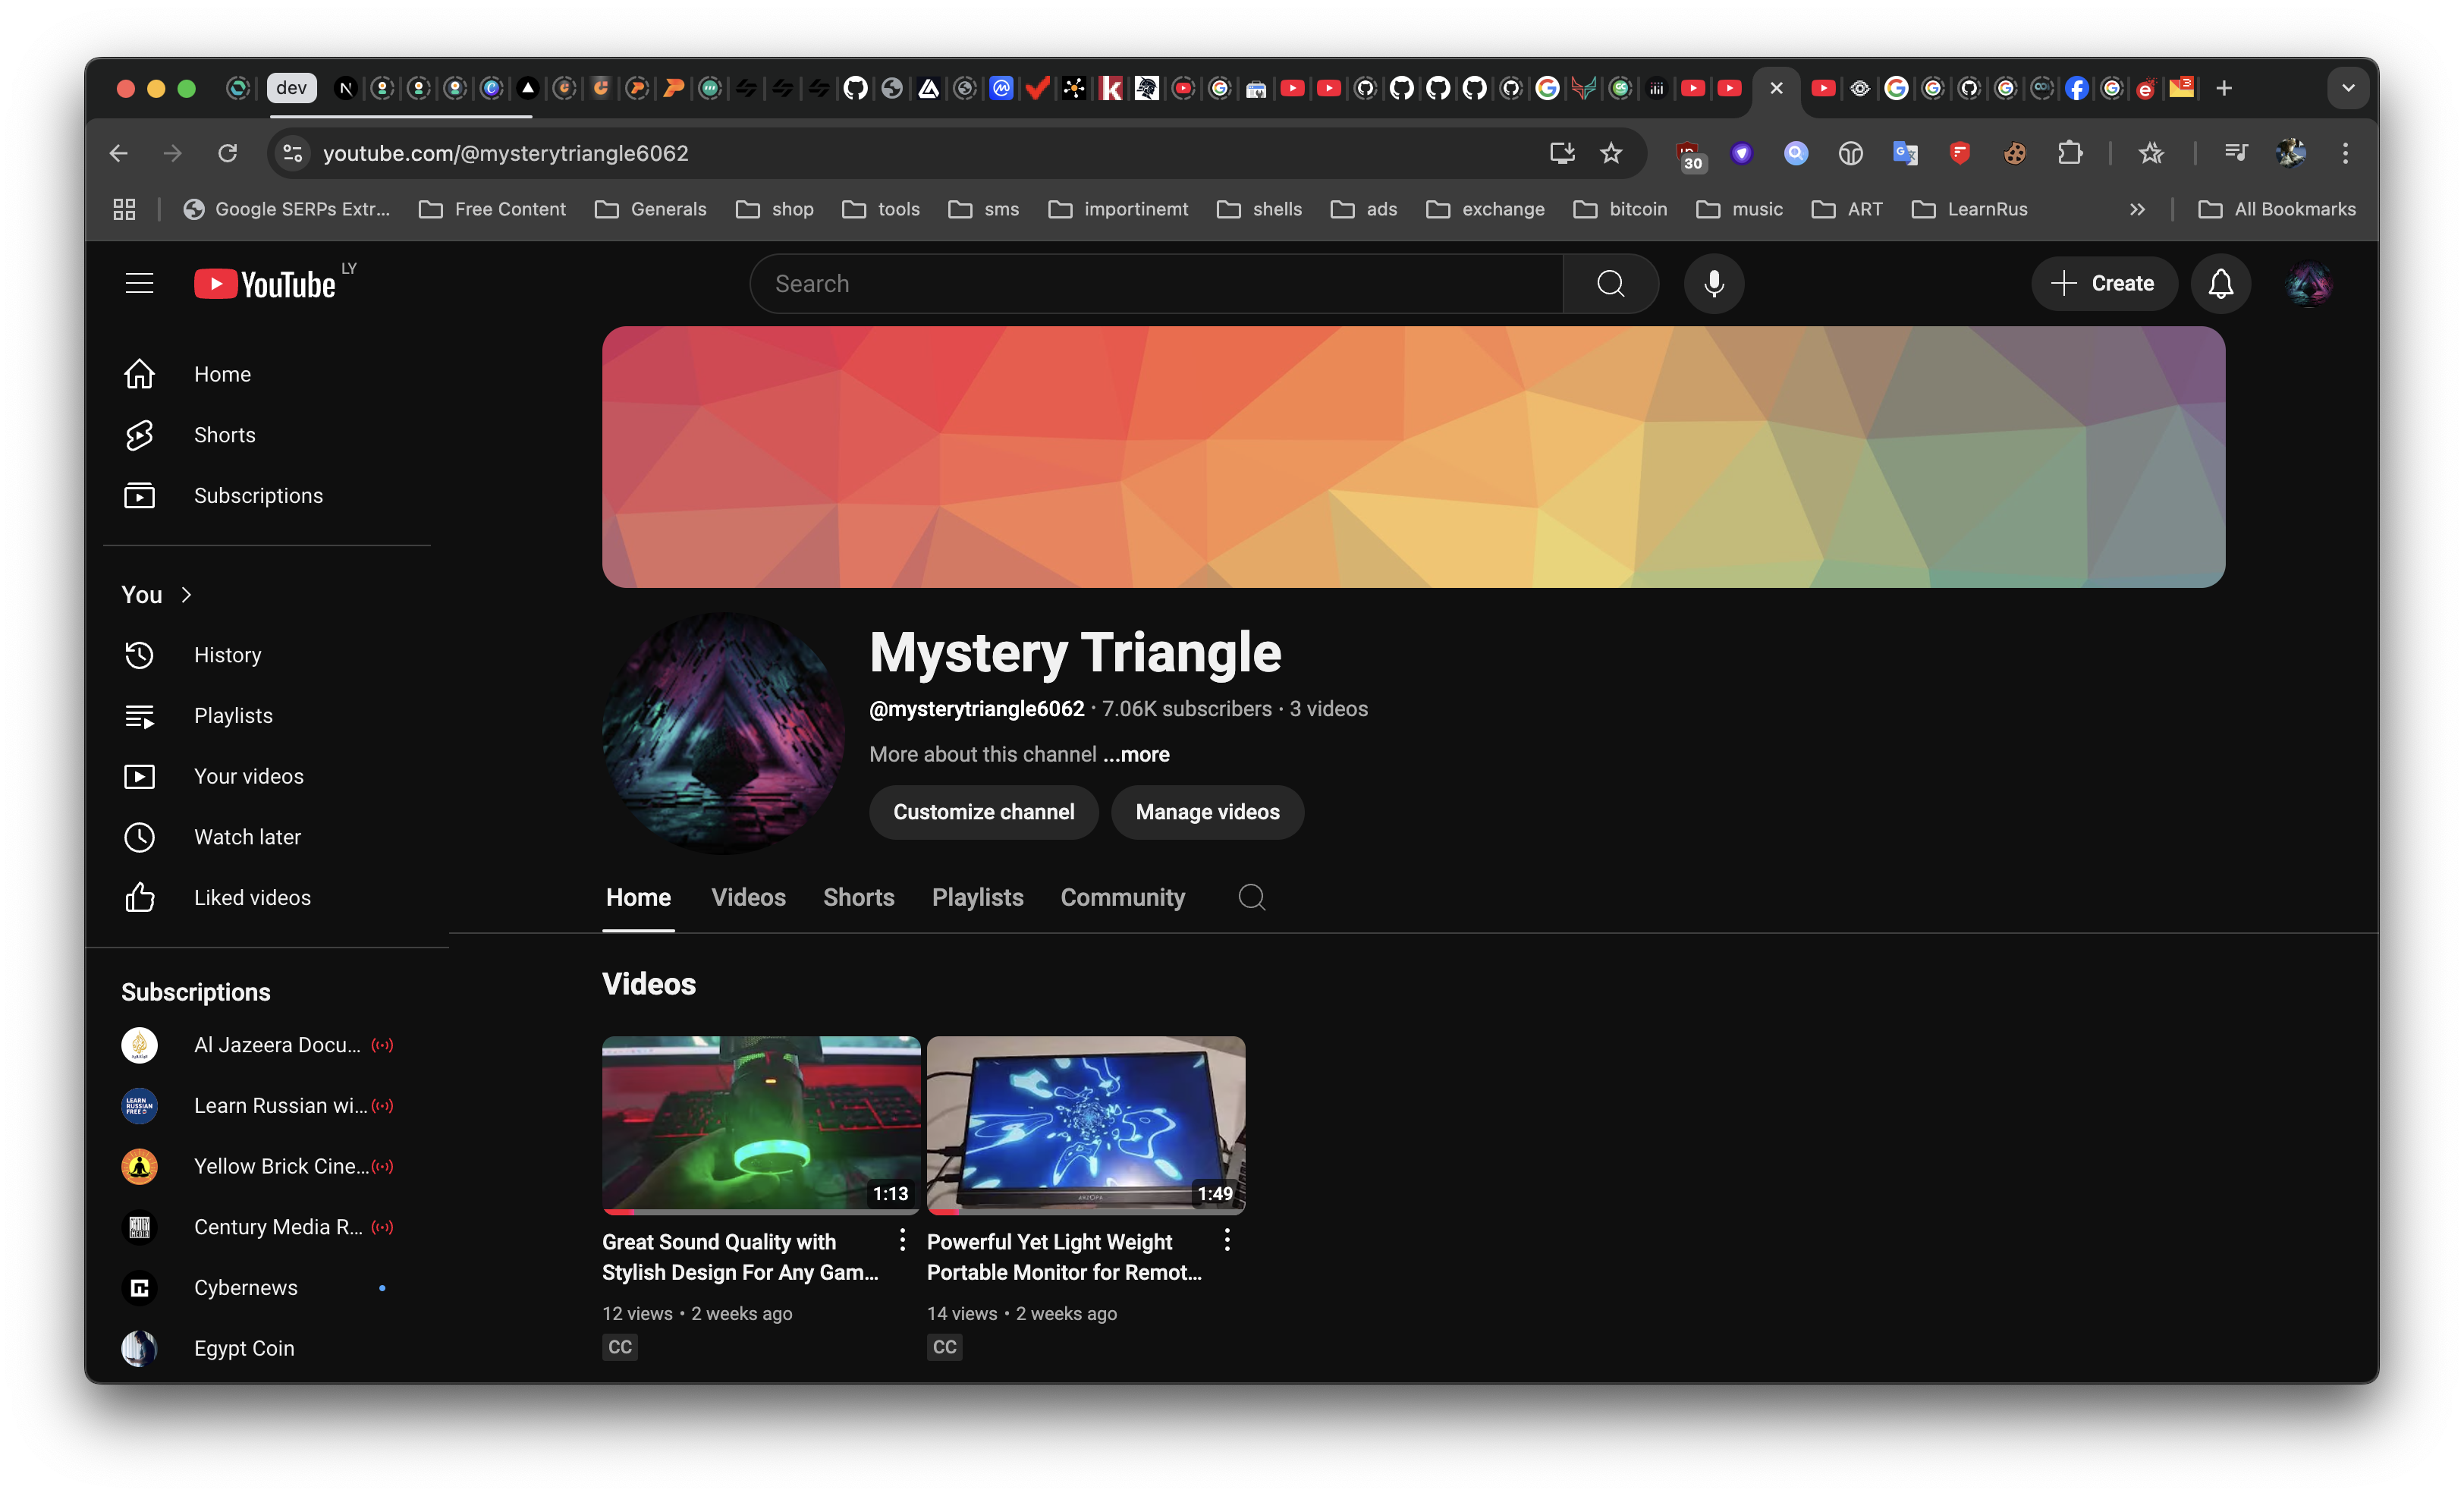
Task: Open Chrome three-dot menu
Action: point(2345,153)
